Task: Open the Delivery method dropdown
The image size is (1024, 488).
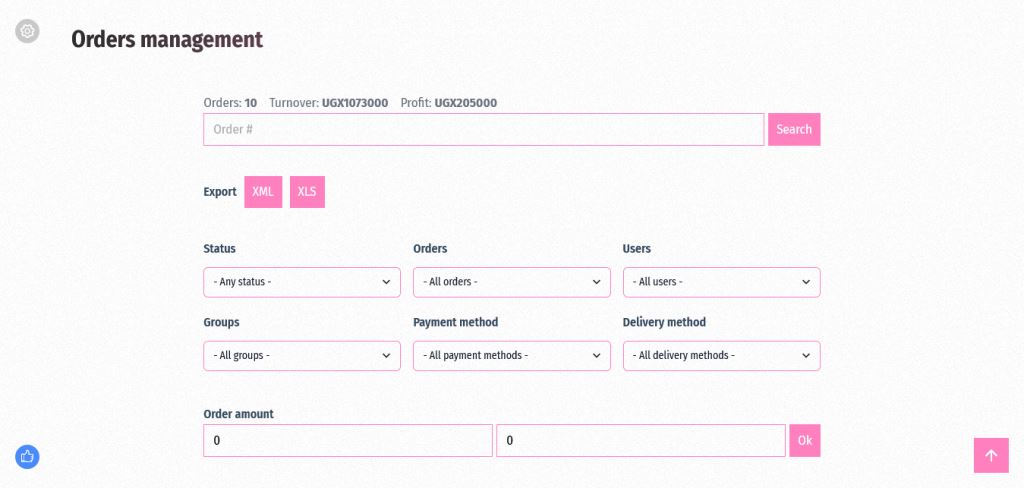Action: 721,355
